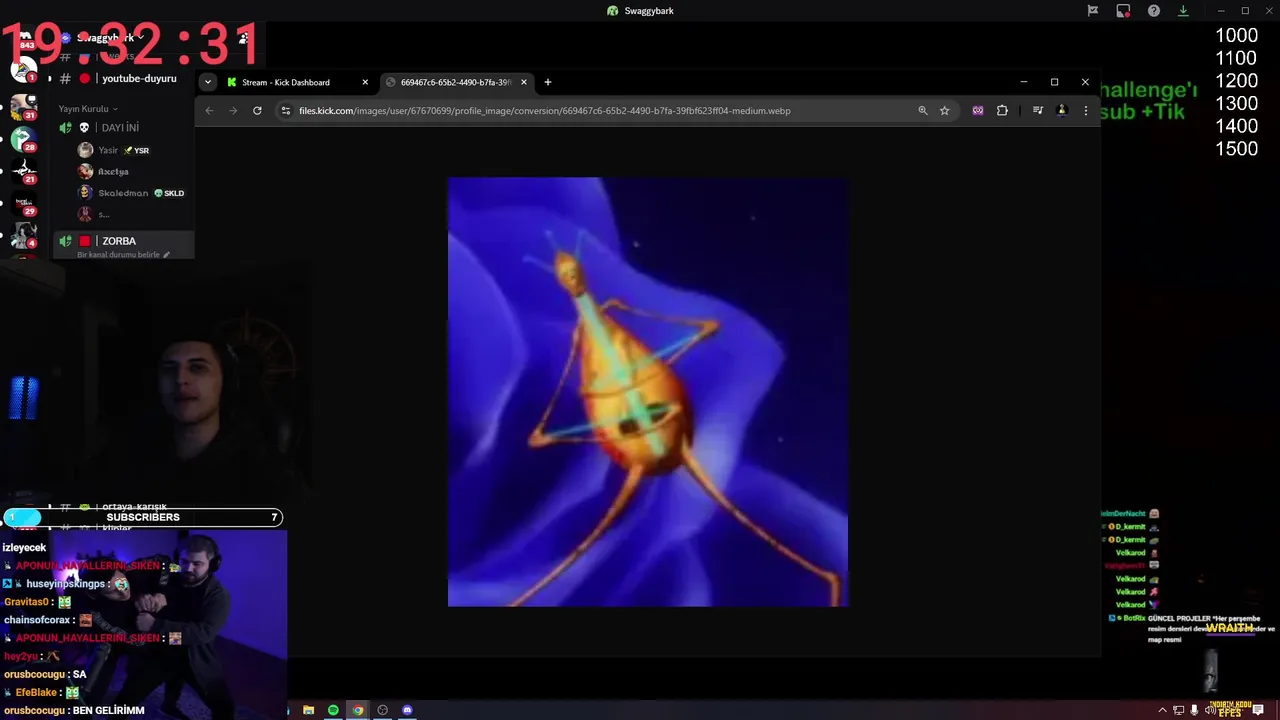Image resolution: width=1280 pixels, height=720 pixels.
Task: Click the microphone icon in system tray
Action: tap(1194, 710)
